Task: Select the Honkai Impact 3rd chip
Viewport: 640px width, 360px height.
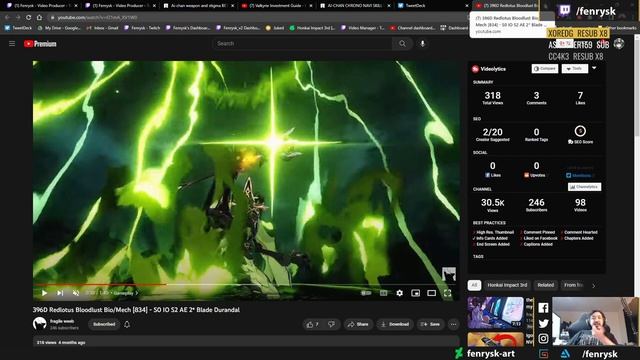Action: (x=507, y=285)
